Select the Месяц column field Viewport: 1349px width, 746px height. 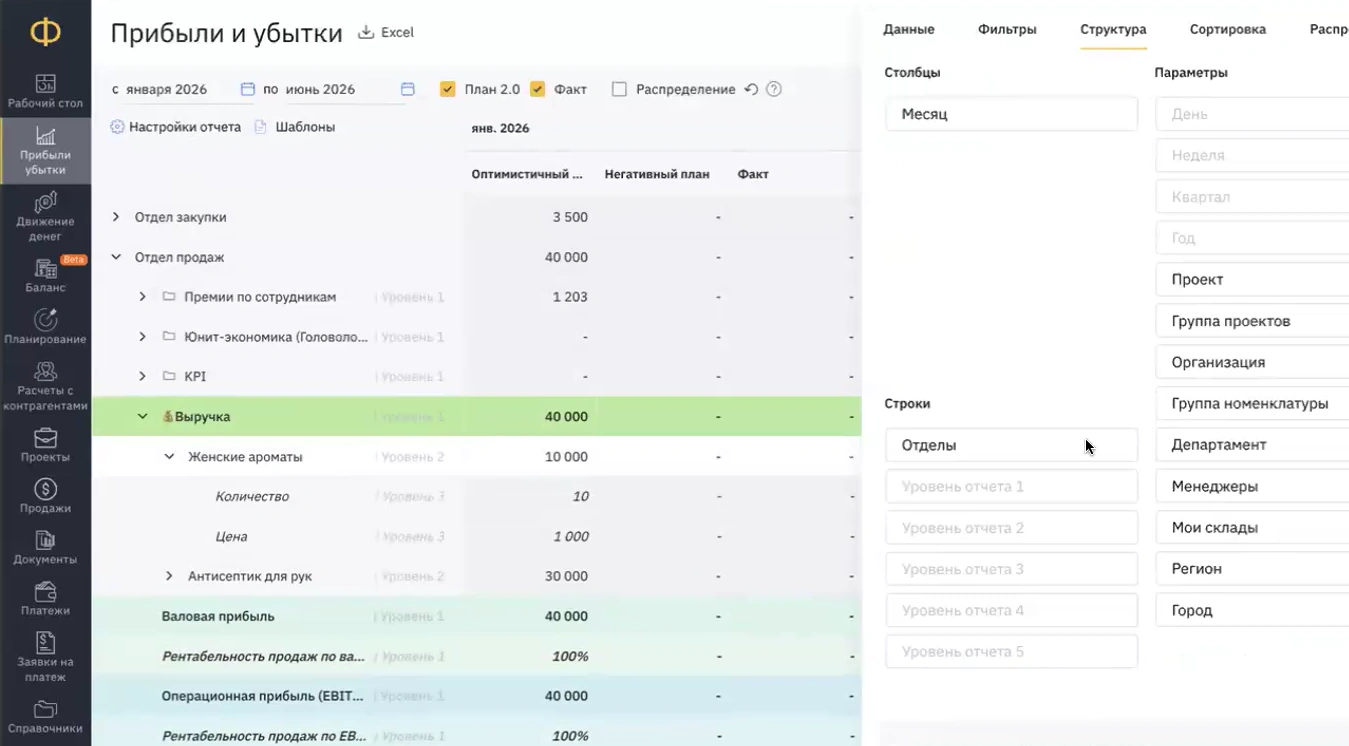(1011, 114)
